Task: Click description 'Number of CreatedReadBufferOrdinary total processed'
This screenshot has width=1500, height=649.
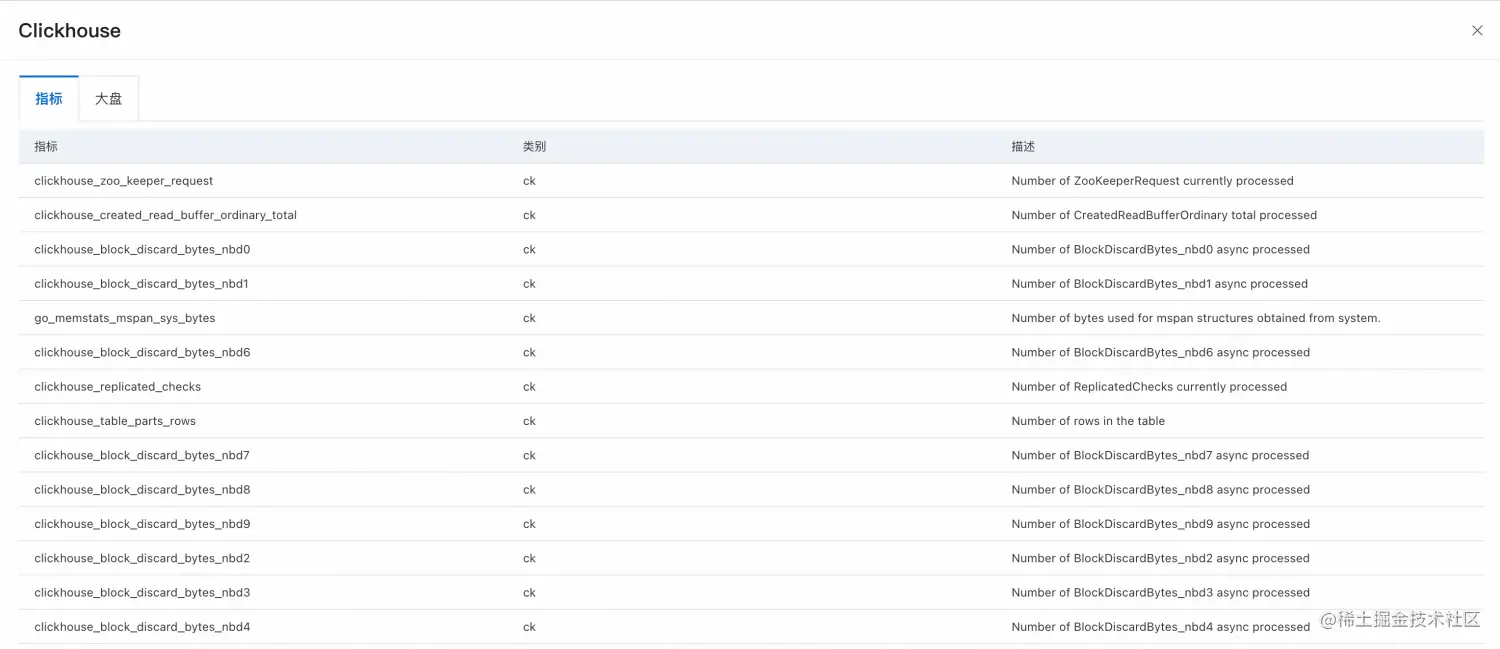Action: coord(1164,215)
